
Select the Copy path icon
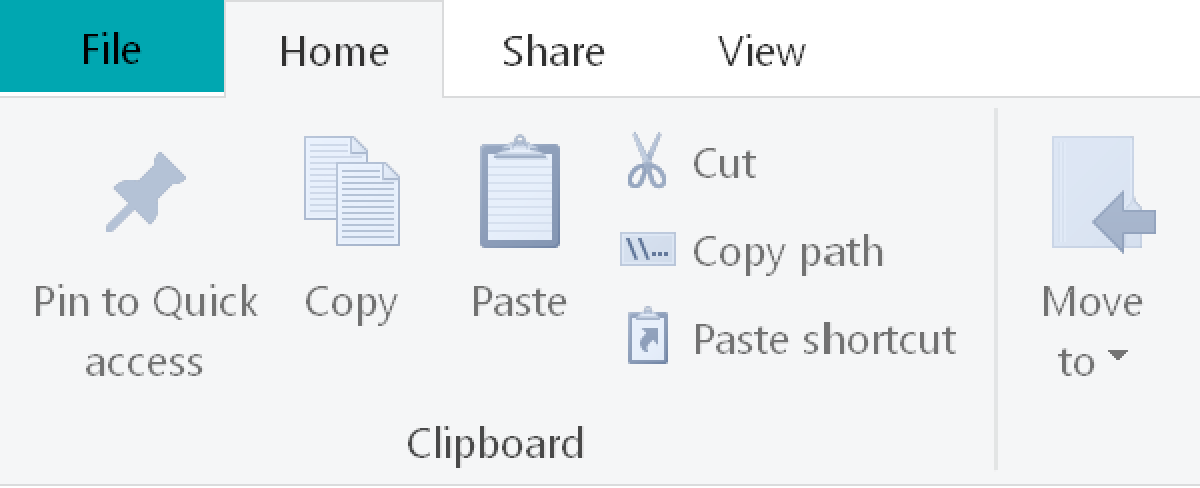pos(647,250)
